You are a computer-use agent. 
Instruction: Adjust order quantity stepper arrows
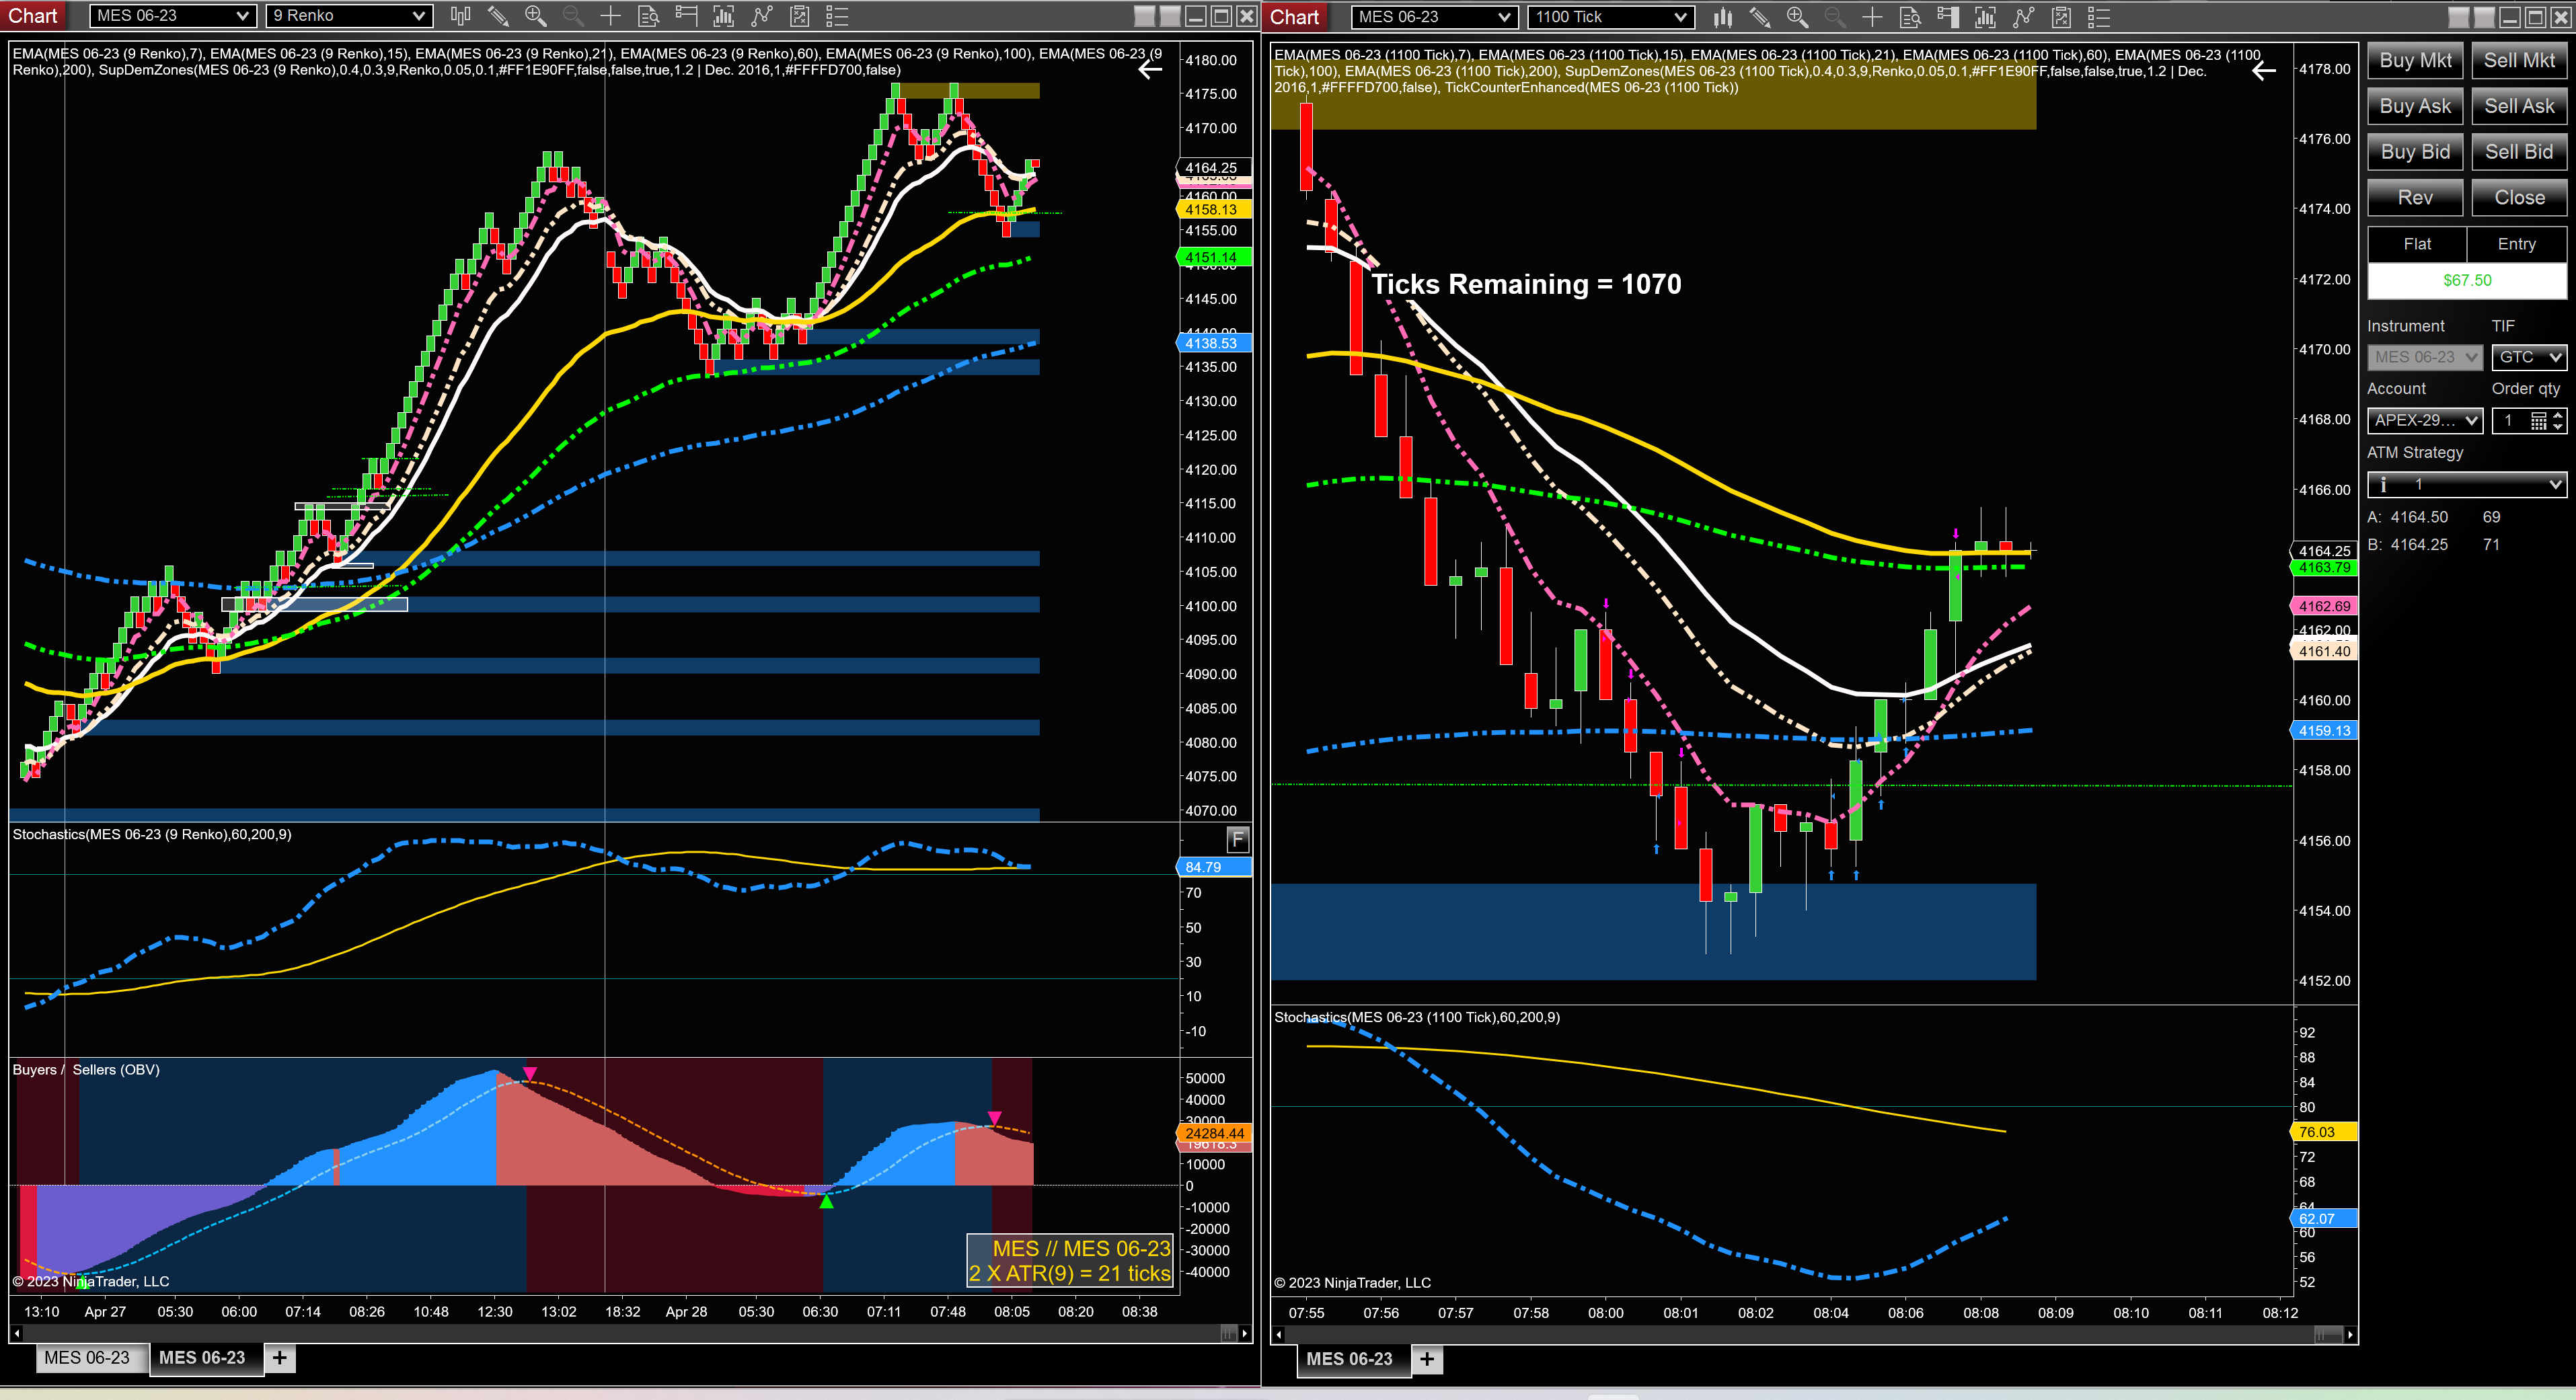click(2558, 421)
